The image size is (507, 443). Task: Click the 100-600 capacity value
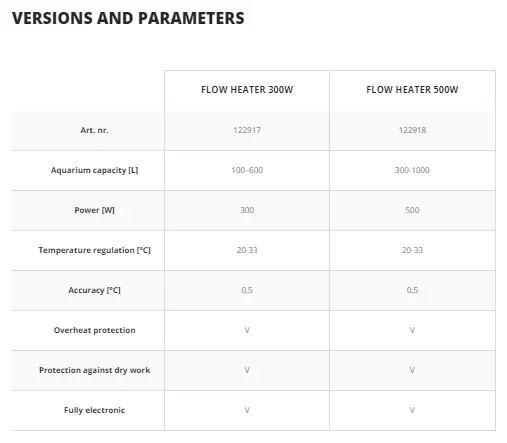[x=247, y=170]
